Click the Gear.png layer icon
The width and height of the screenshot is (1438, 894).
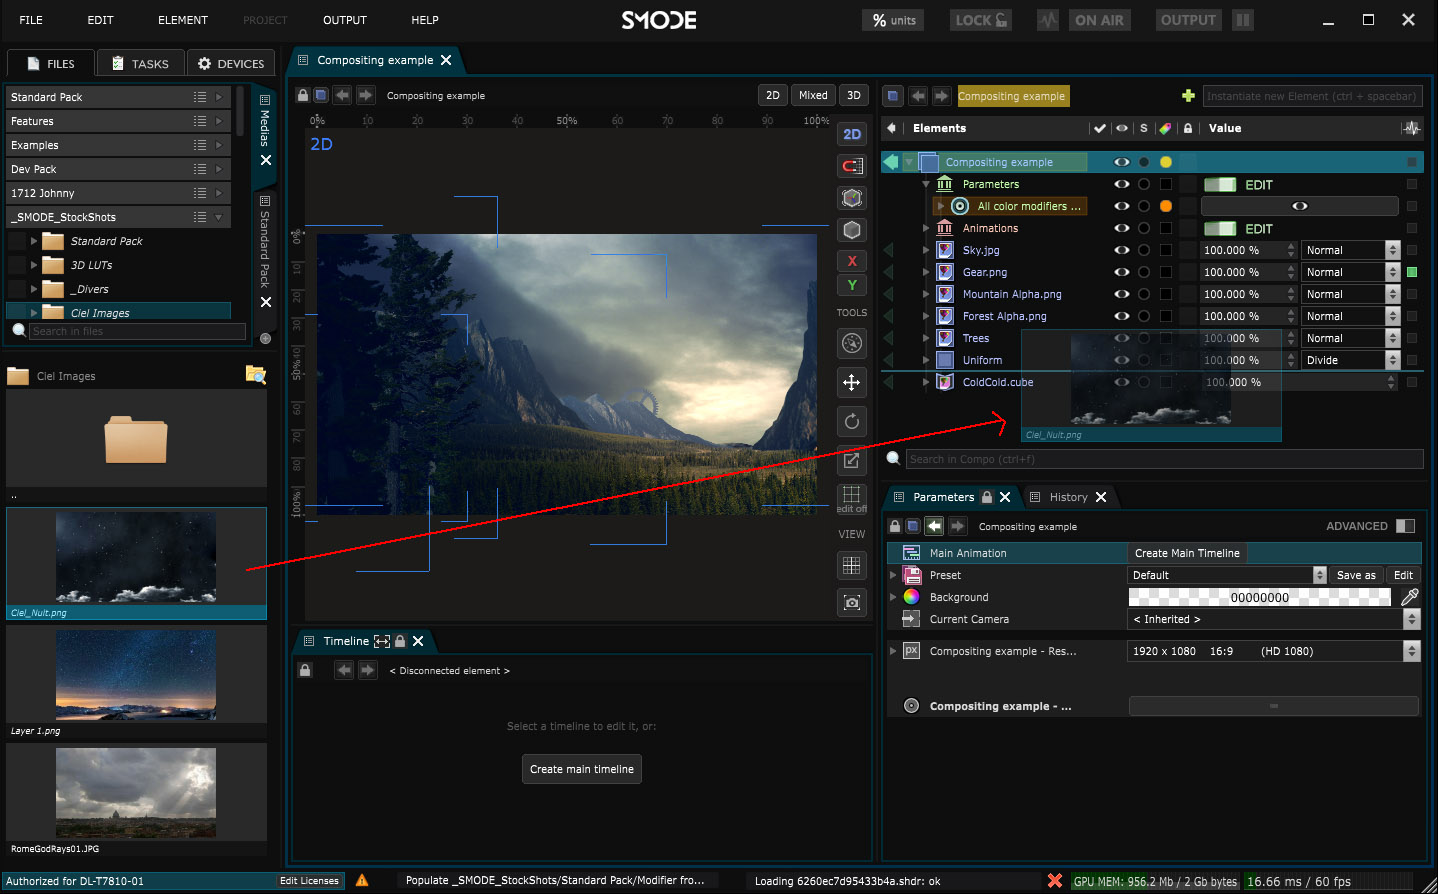click(945, 272)
